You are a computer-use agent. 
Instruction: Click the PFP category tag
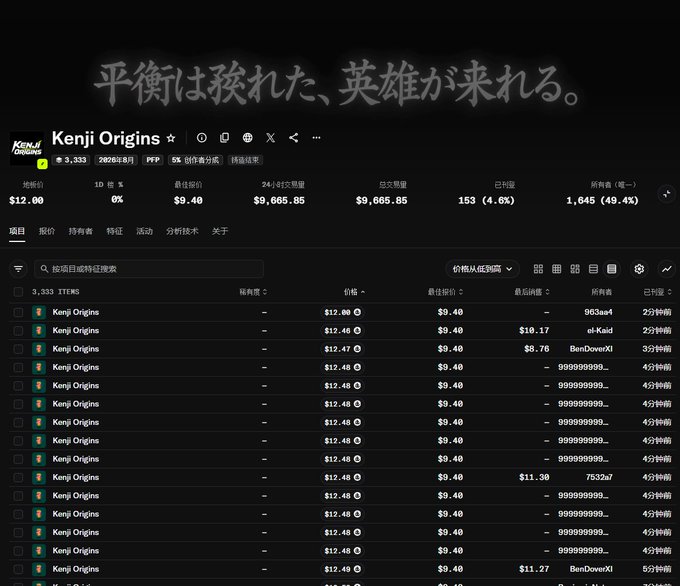[x=153, y=160]
